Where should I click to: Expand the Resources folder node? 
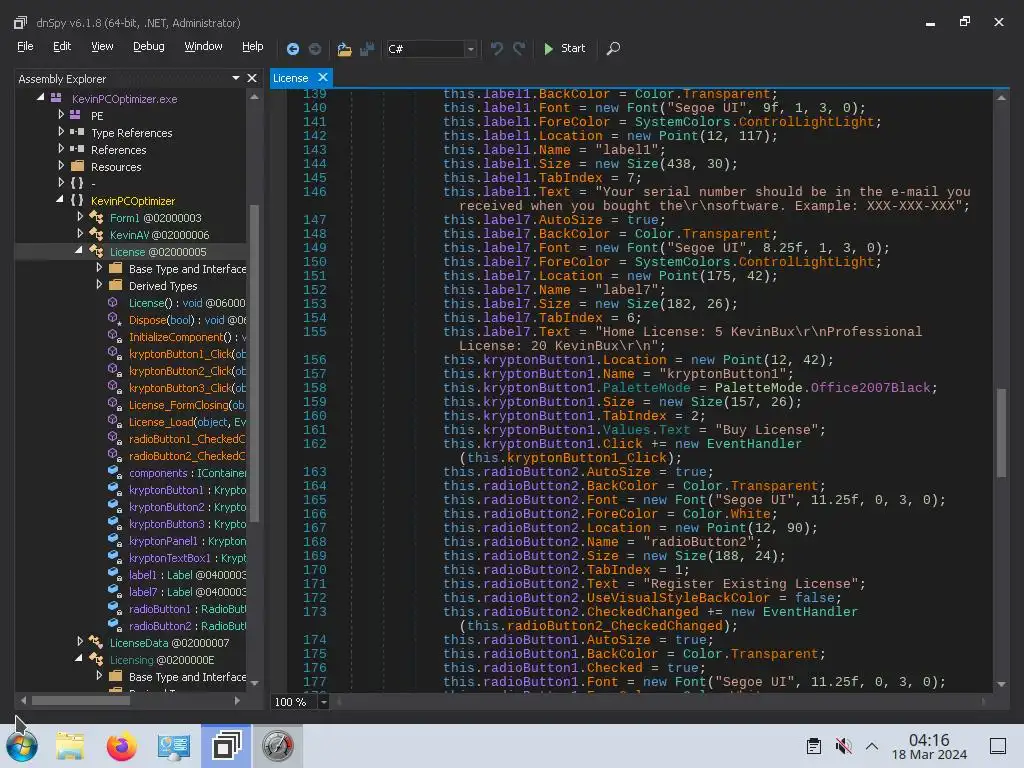(x=61, y=165)
